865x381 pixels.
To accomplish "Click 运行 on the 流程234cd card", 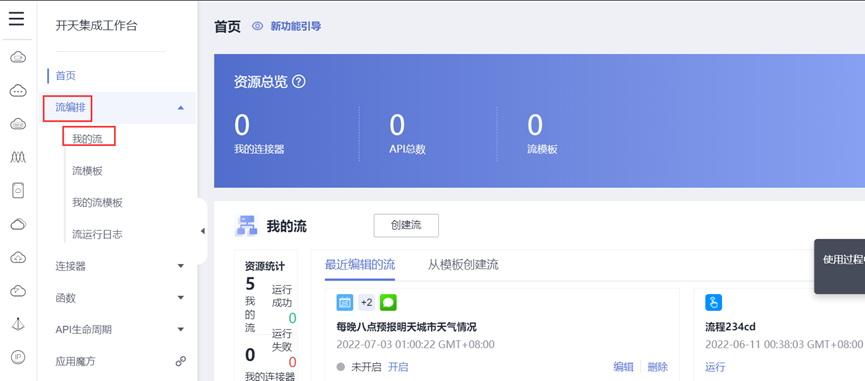I will pos(716,367).
